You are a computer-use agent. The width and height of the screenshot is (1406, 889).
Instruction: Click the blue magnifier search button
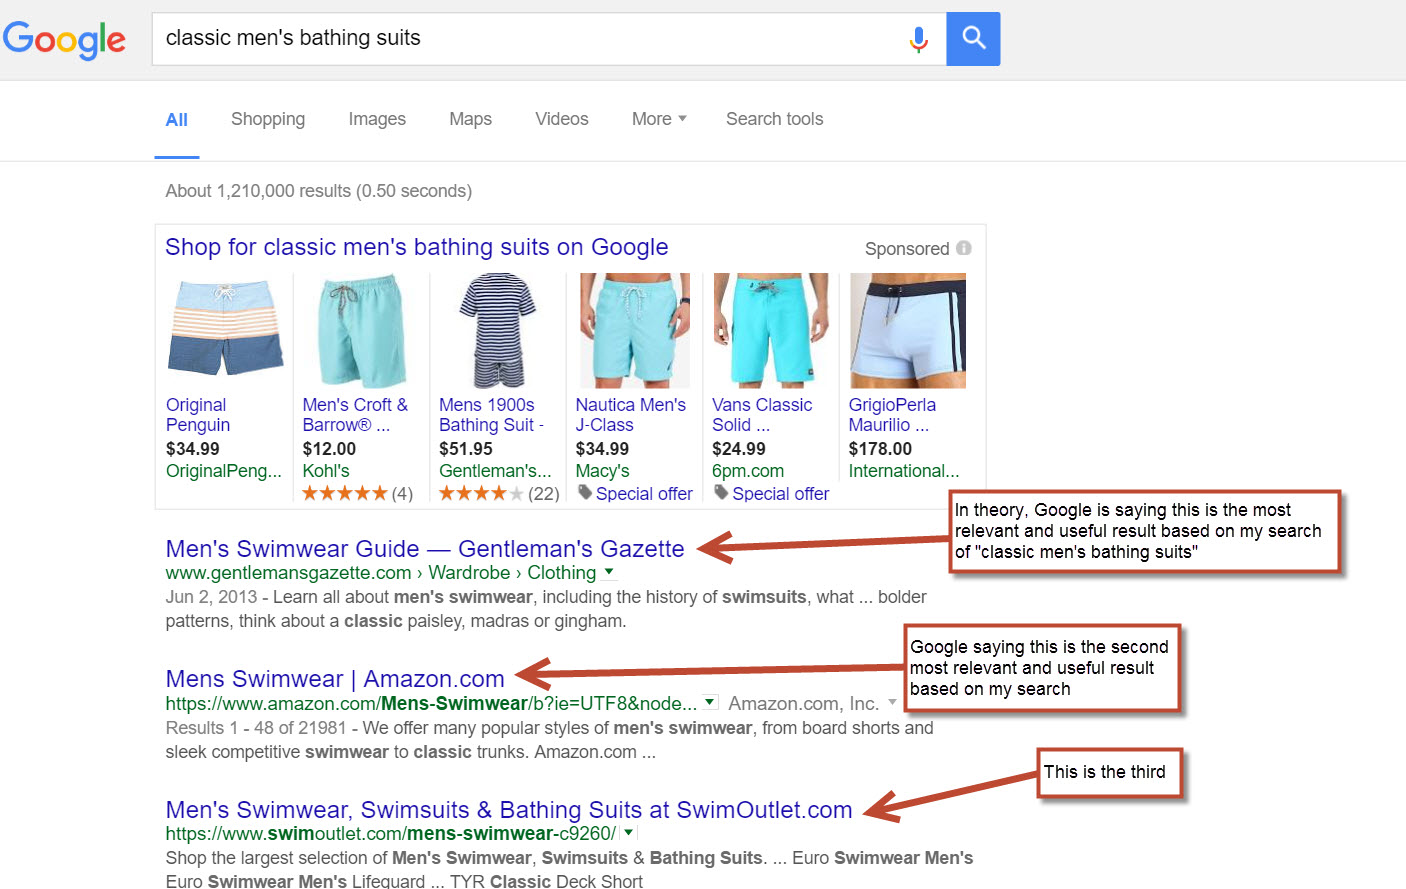pyautogui.click(x=973, y=39)
